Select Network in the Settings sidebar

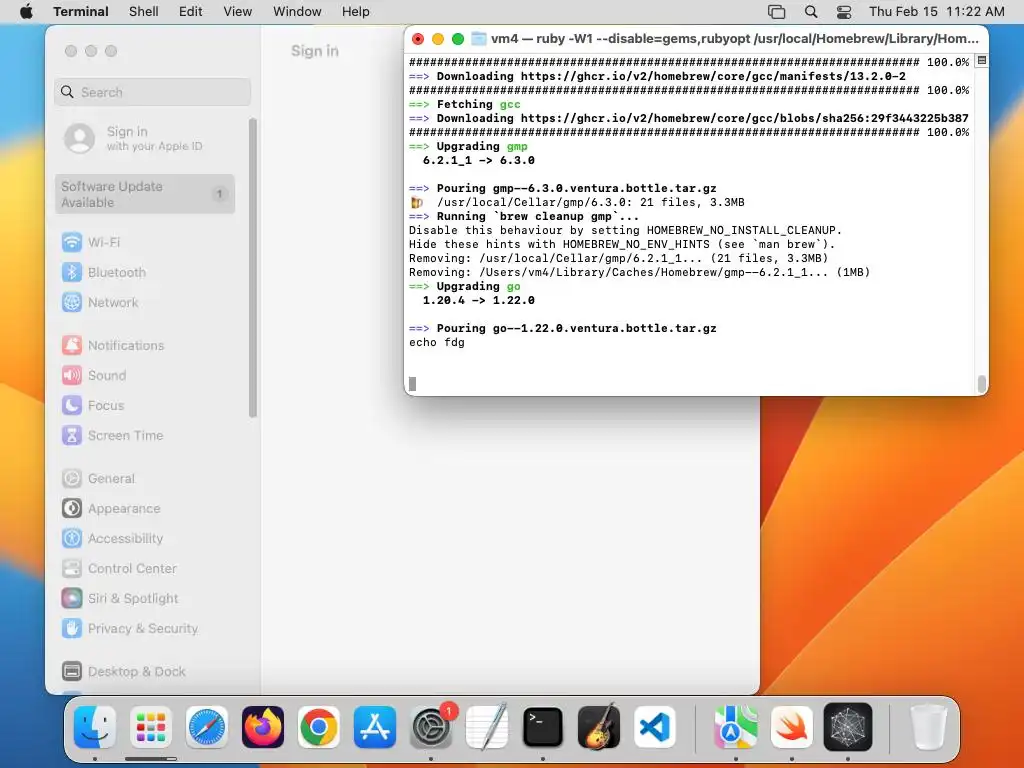point(145,302)
